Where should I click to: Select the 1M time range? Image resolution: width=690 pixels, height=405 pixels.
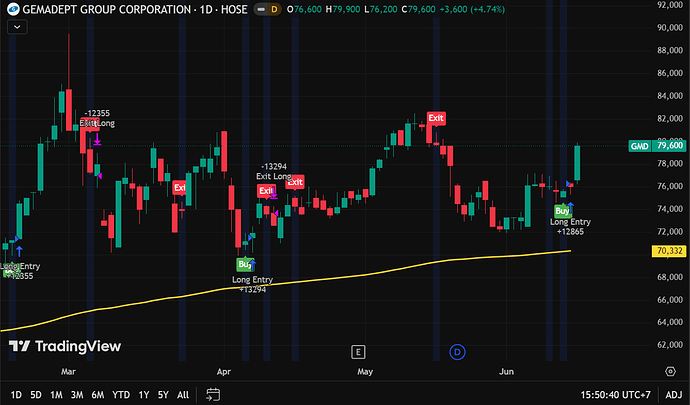pyautogui.click(x=56, y=395)
